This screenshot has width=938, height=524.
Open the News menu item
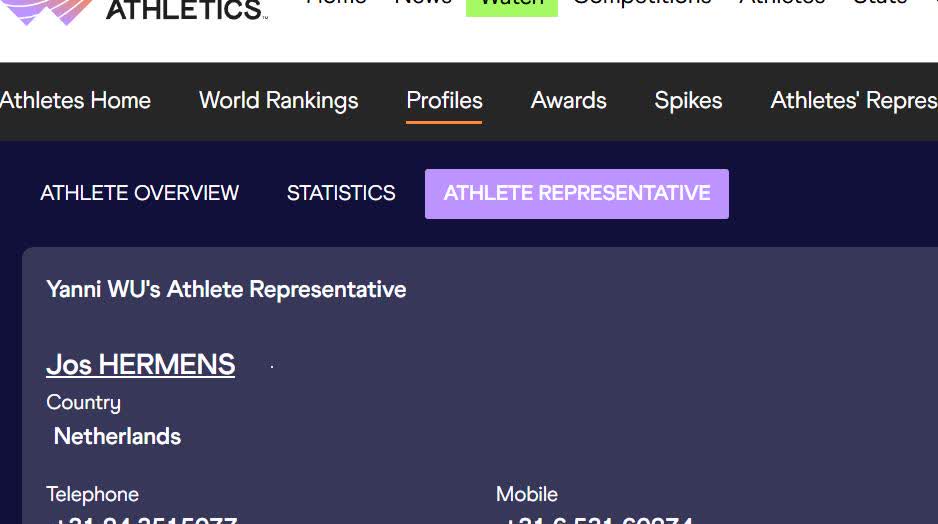[x=423, y=4]
